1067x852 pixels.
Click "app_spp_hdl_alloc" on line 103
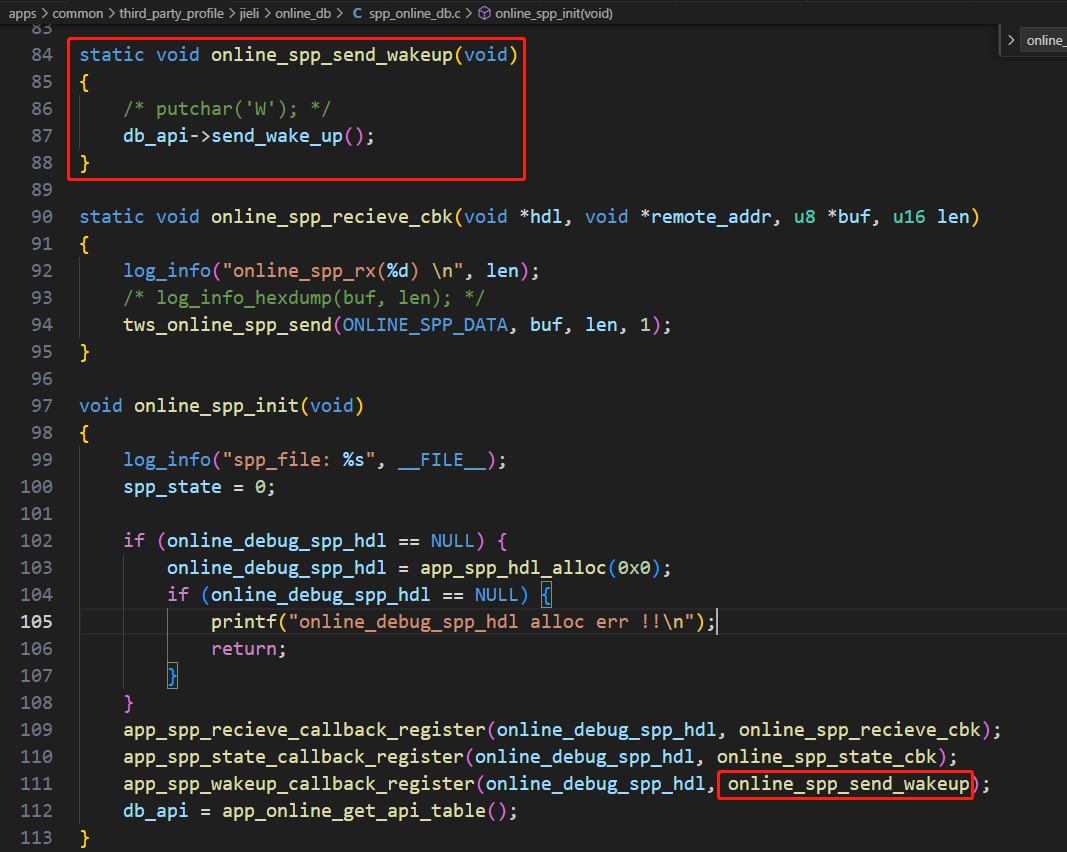(513, 568)
